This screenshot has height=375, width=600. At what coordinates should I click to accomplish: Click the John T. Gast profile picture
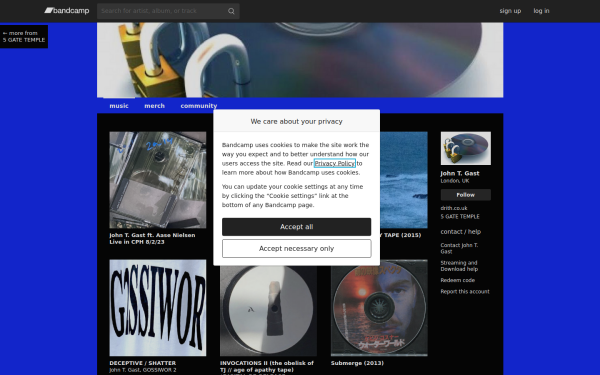[x=466, y=148]
